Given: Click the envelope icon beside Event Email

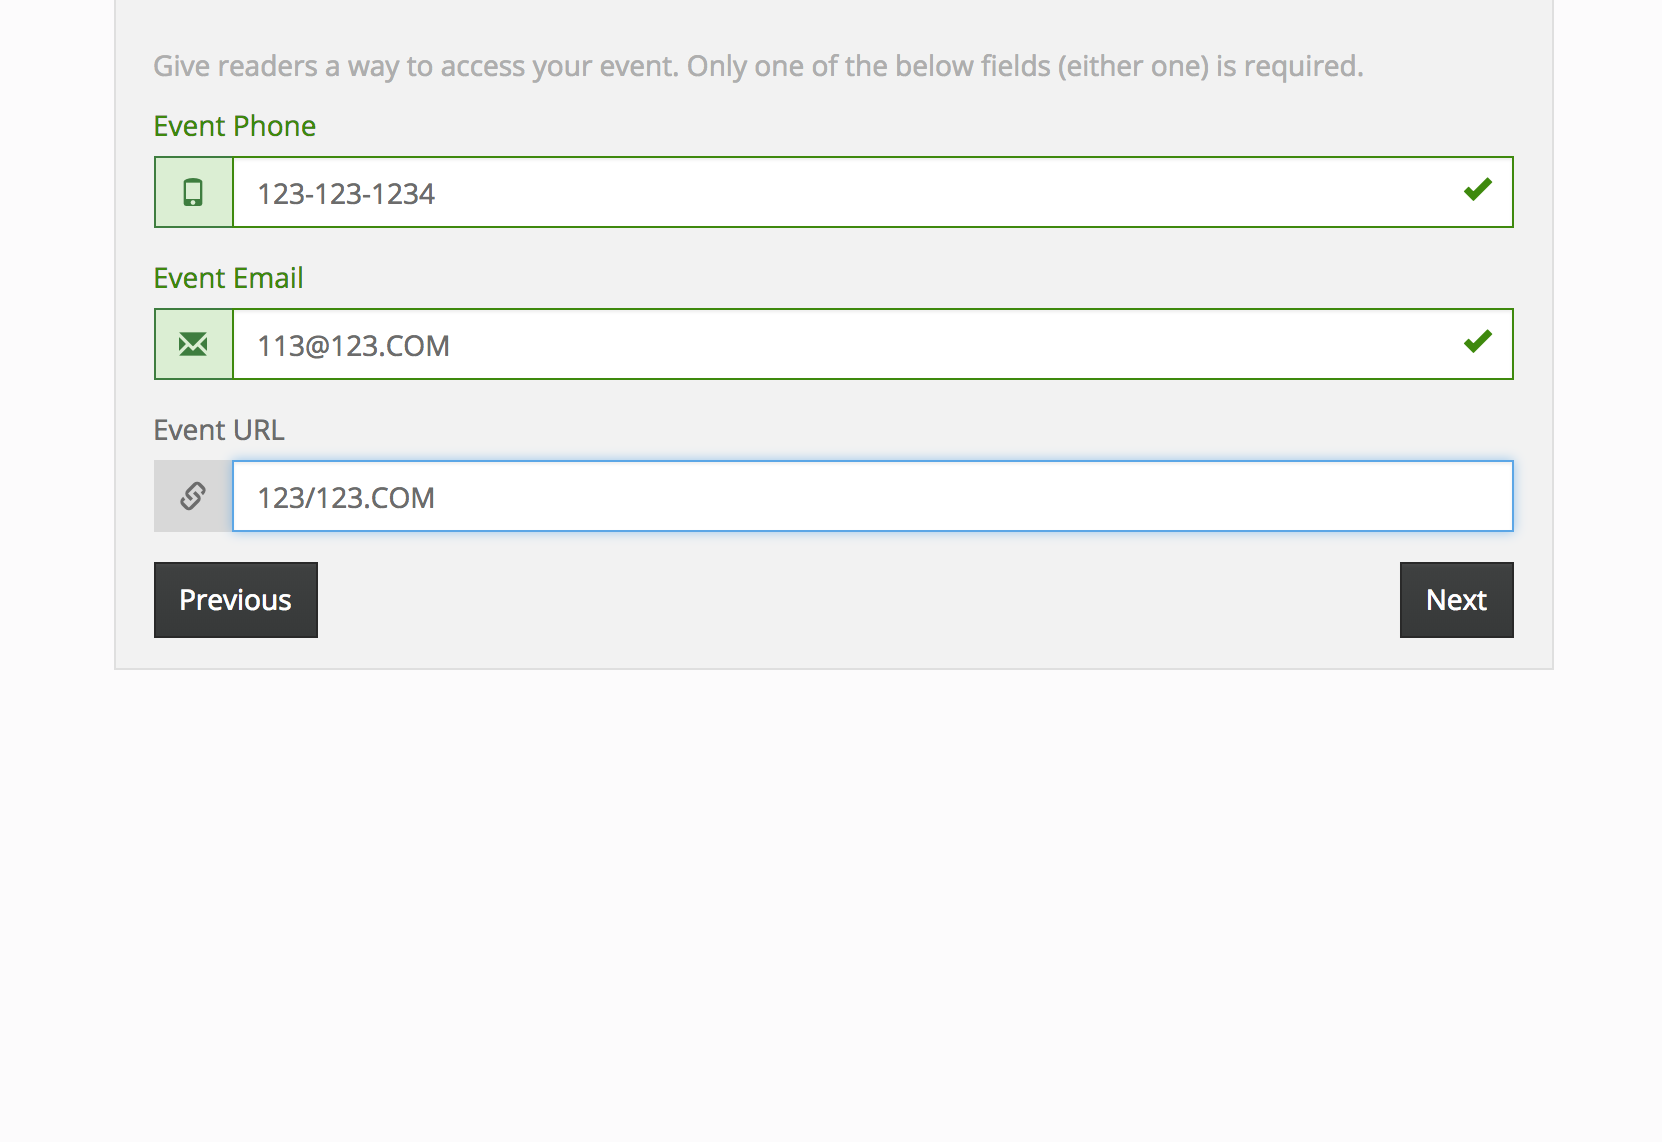Looking at the screenshot, I should [x=193, y=344].
